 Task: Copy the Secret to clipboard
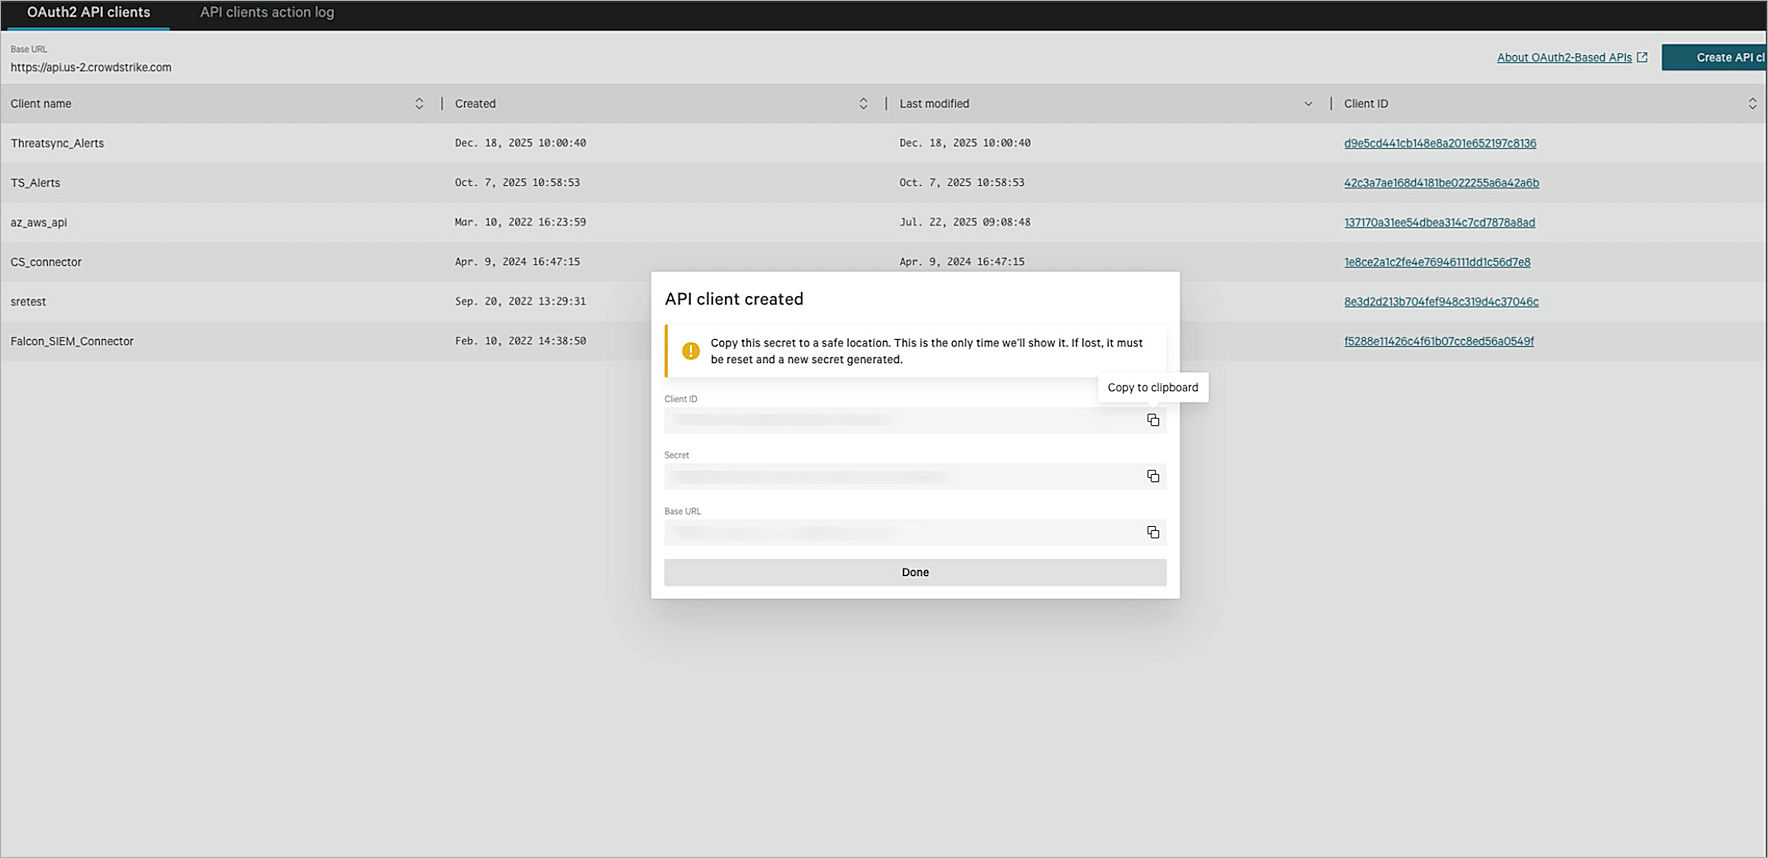(x=1153, y=476)
